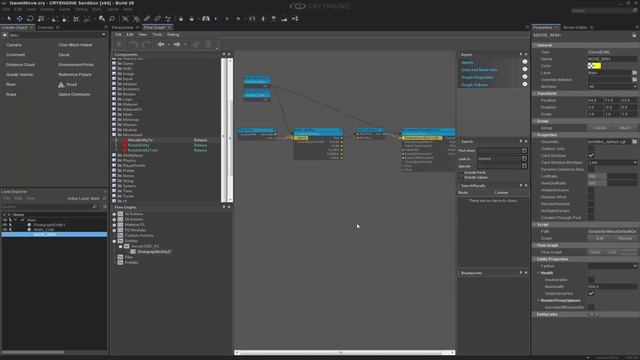Image resolution: width=640 pixels, height=360 pixels.
Task: Click the Components list vertical scrollbar
Action: (x=230, y=130)
